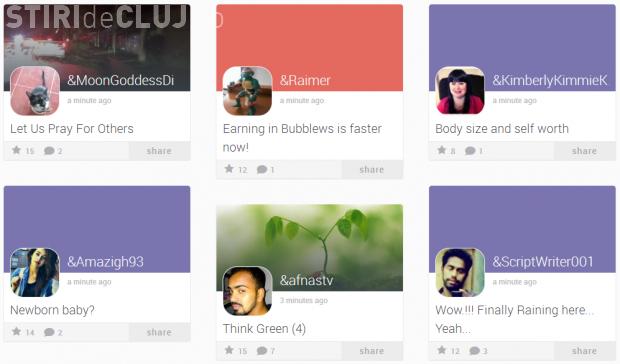Open the &afnastv profile photo
This screenshot has height=364, width=620.
pos(248,291)
